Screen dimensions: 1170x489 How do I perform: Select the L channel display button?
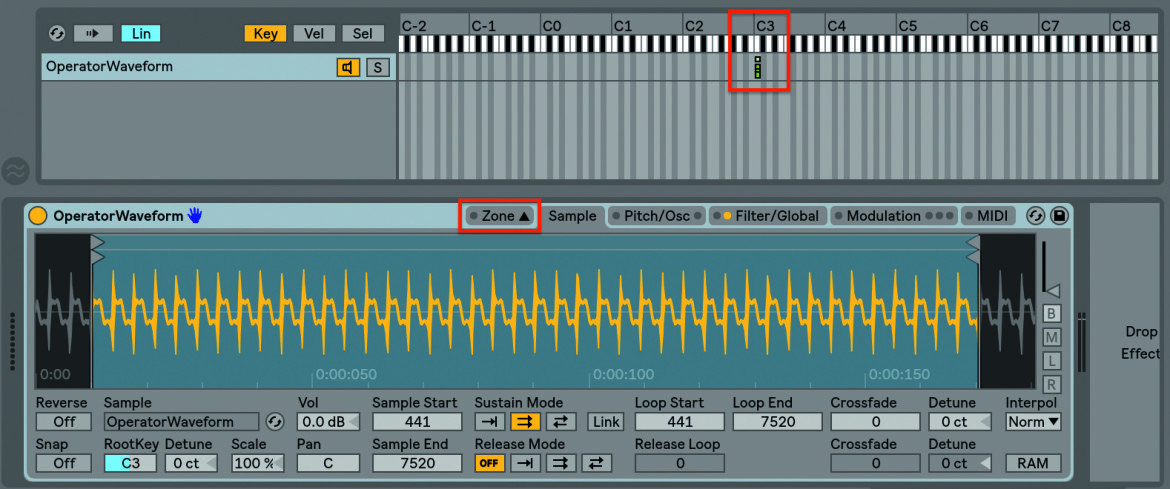(1052, 361)
